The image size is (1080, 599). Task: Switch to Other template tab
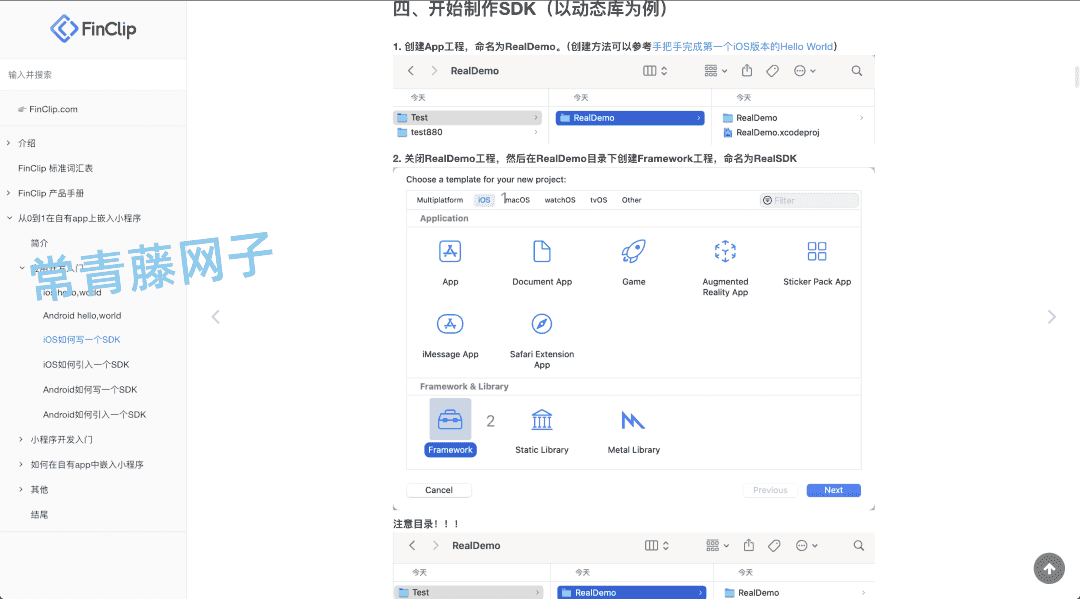632,200
